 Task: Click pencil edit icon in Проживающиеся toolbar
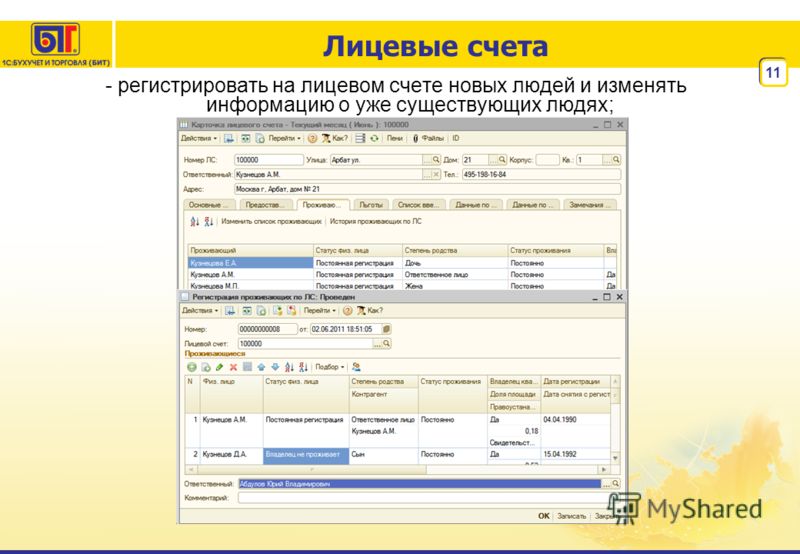click(219, 367)
